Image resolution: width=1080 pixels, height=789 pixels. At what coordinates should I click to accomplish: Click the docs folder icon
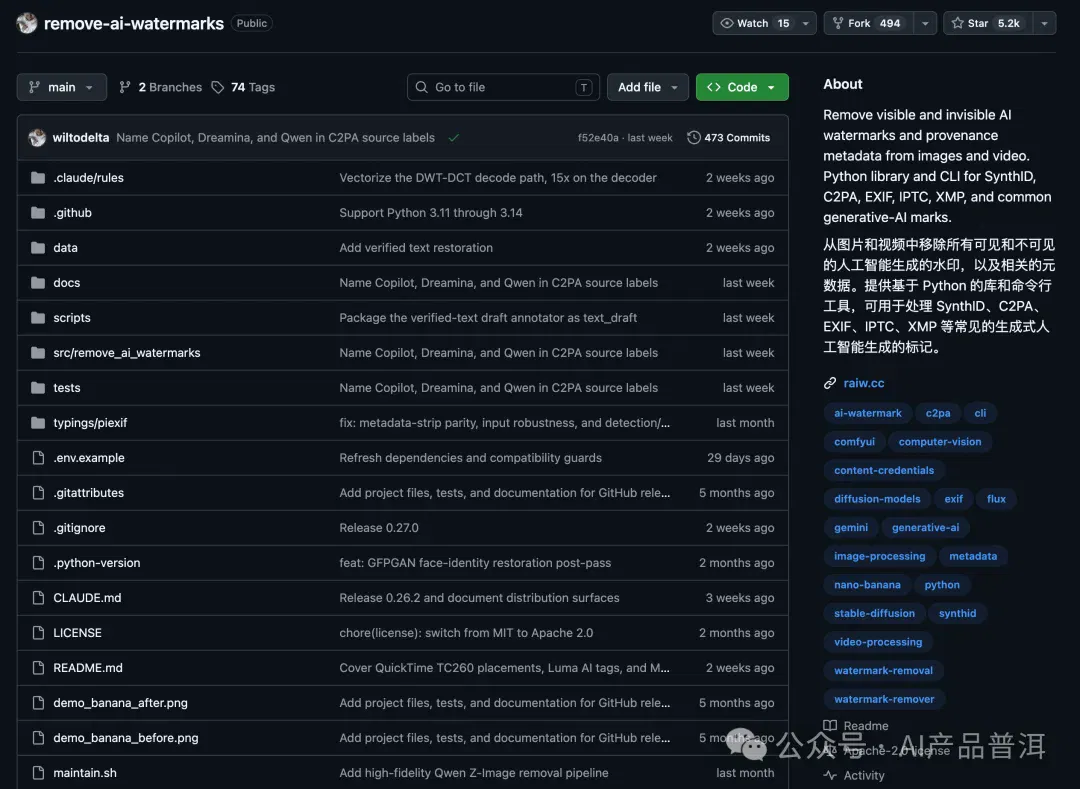click(x=38, y=283)
